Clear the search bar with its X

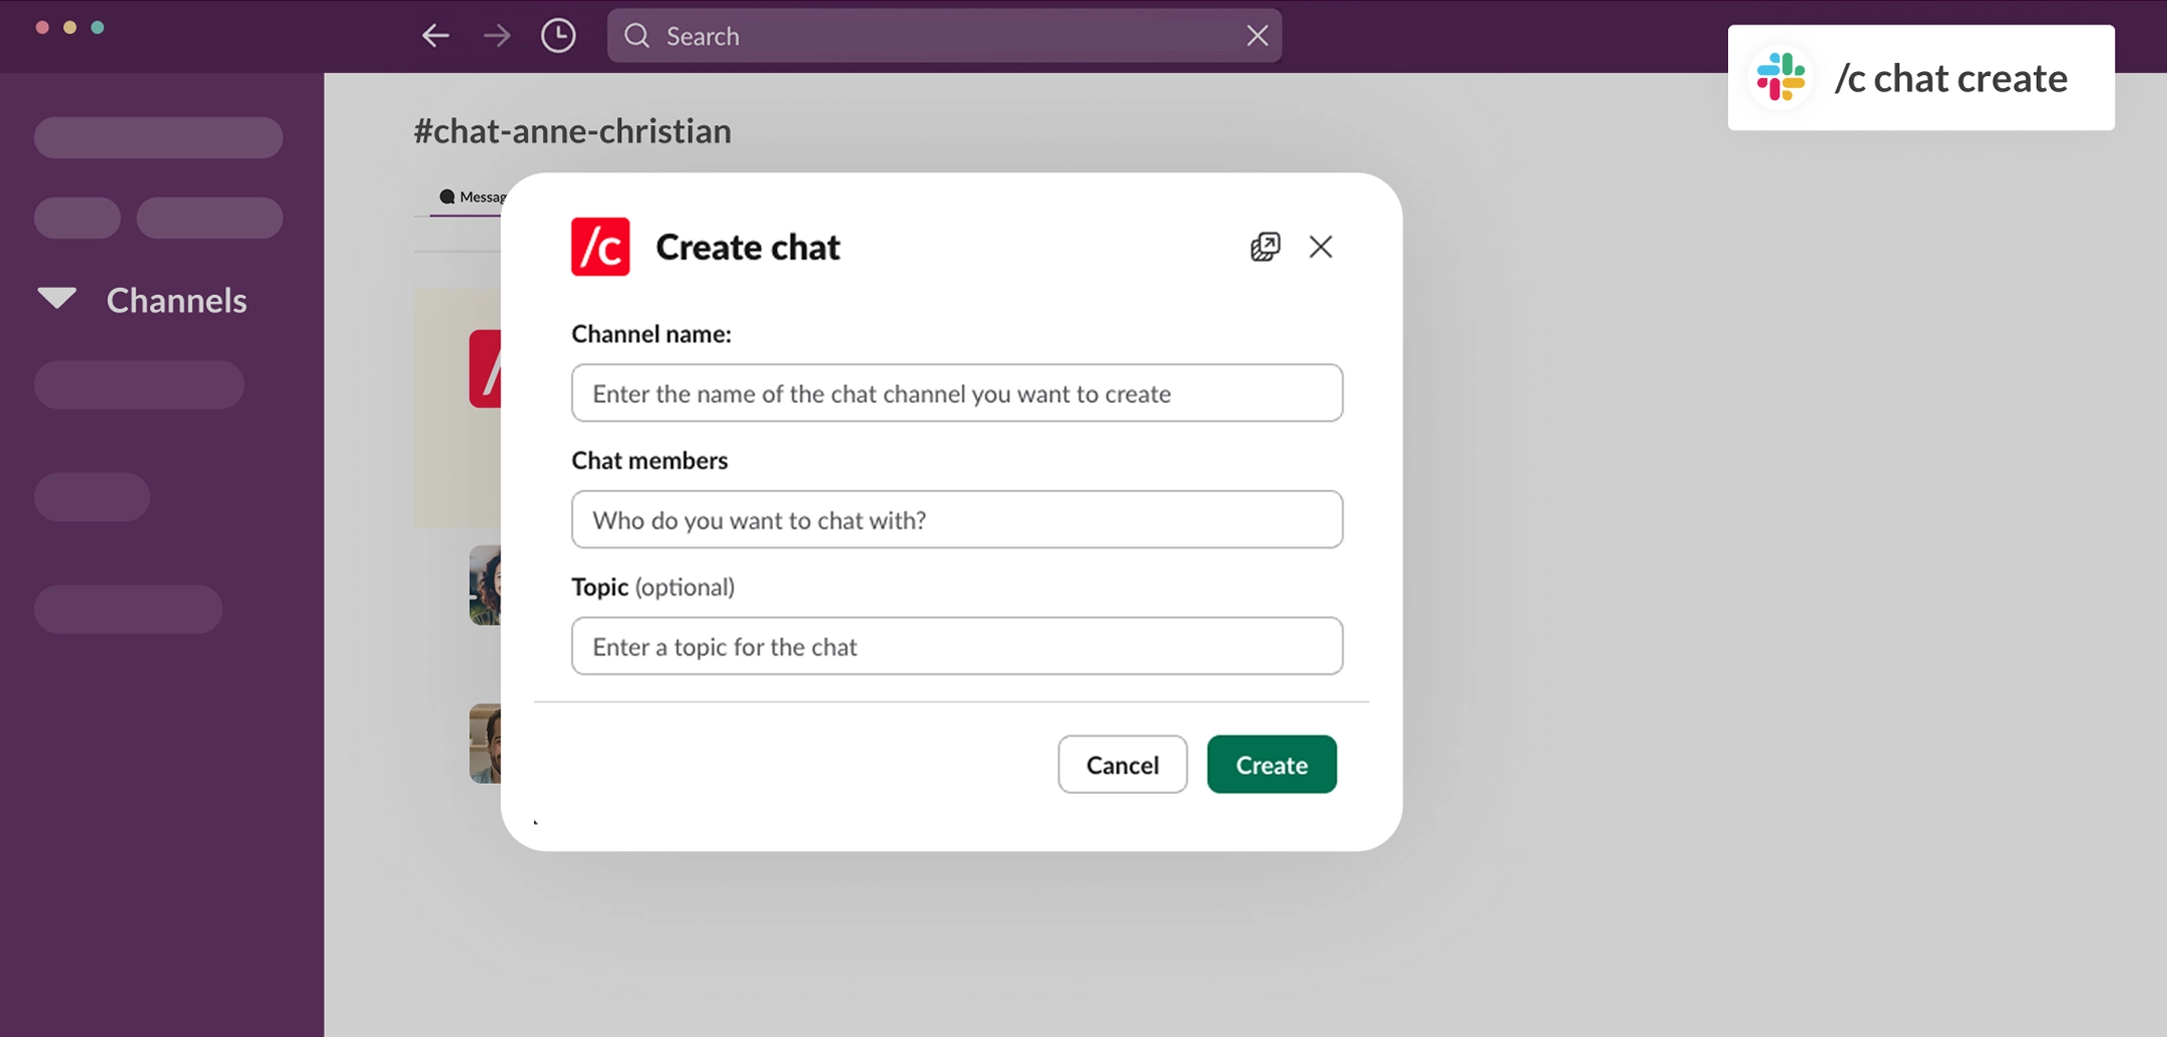pyautogui.click(x=1257, y=36)
